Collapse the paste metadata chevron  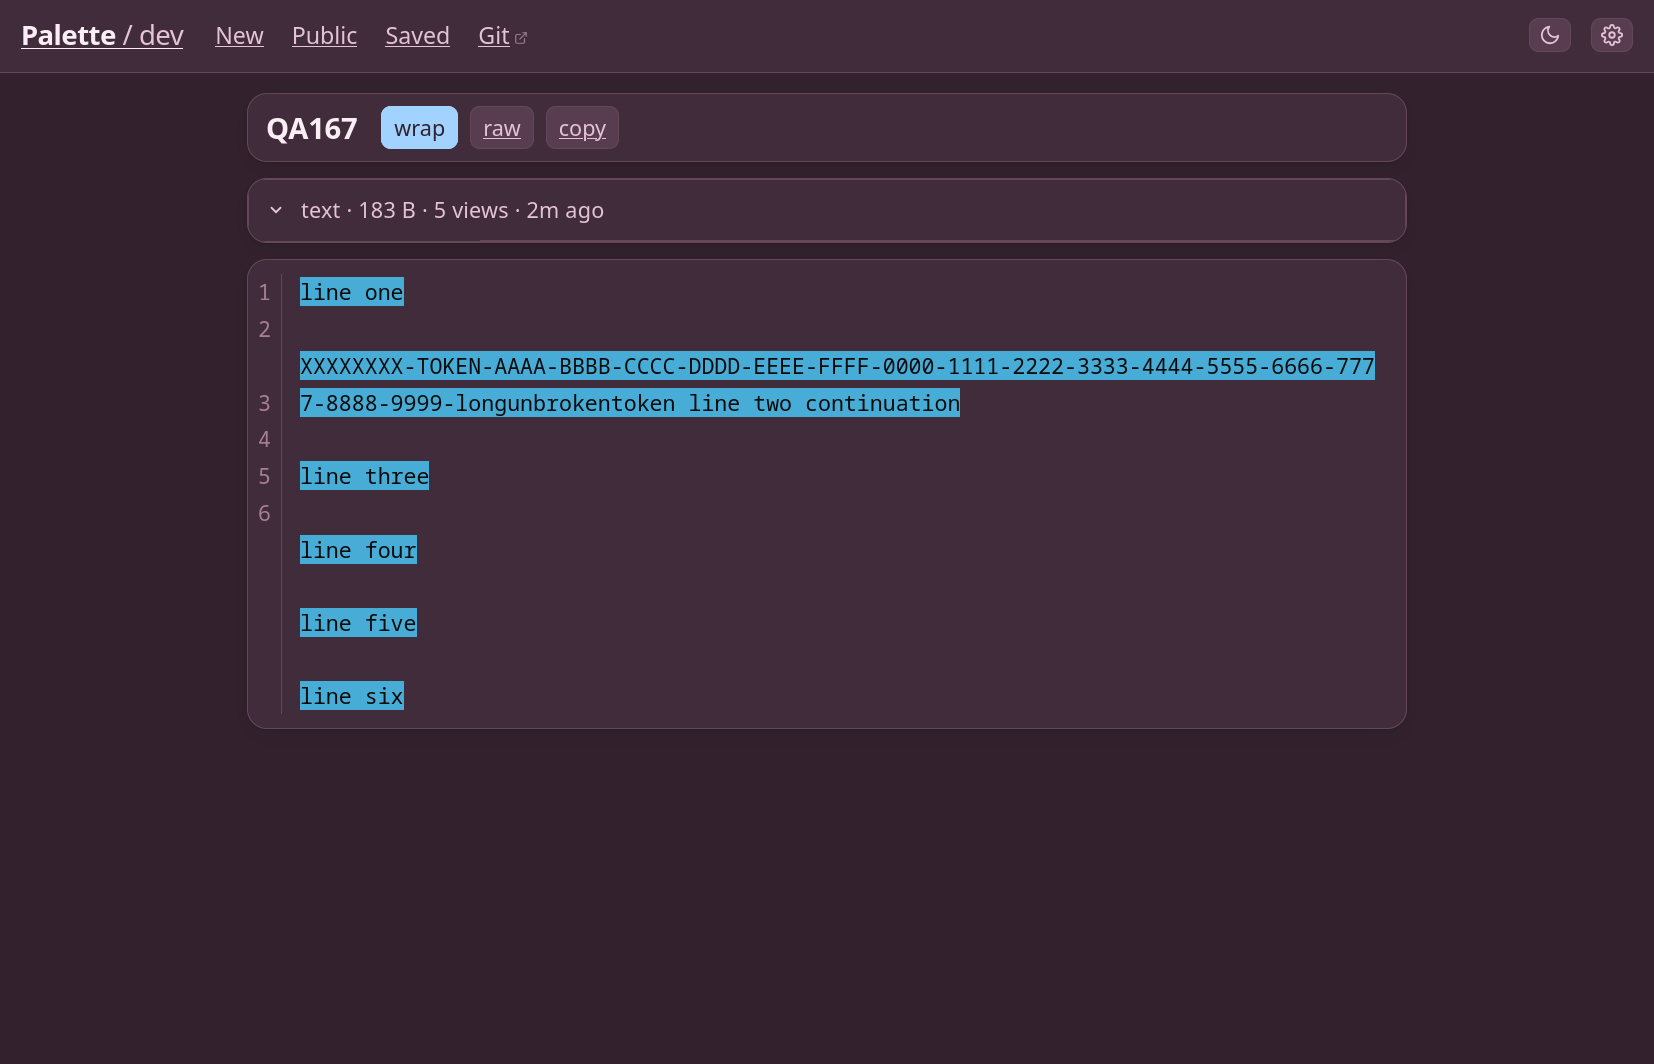coord(276,210)
